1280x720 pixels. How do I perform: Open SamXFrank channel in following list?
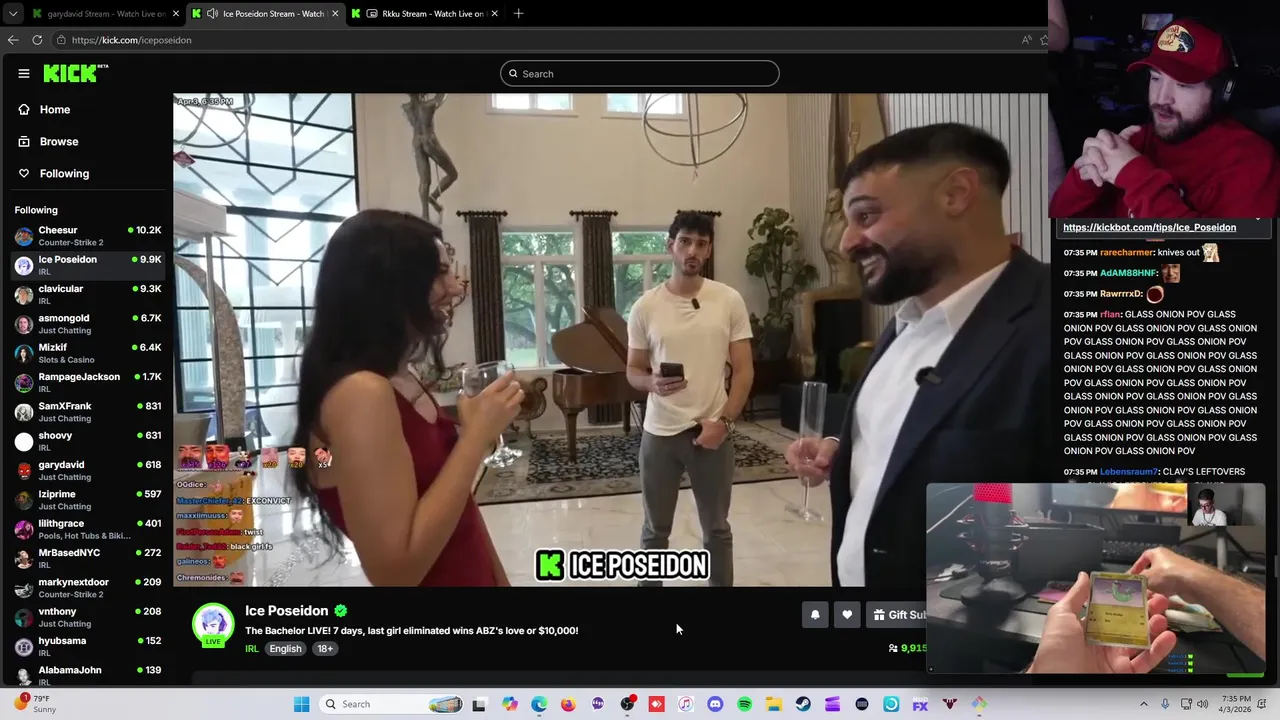tap(88, 411)
